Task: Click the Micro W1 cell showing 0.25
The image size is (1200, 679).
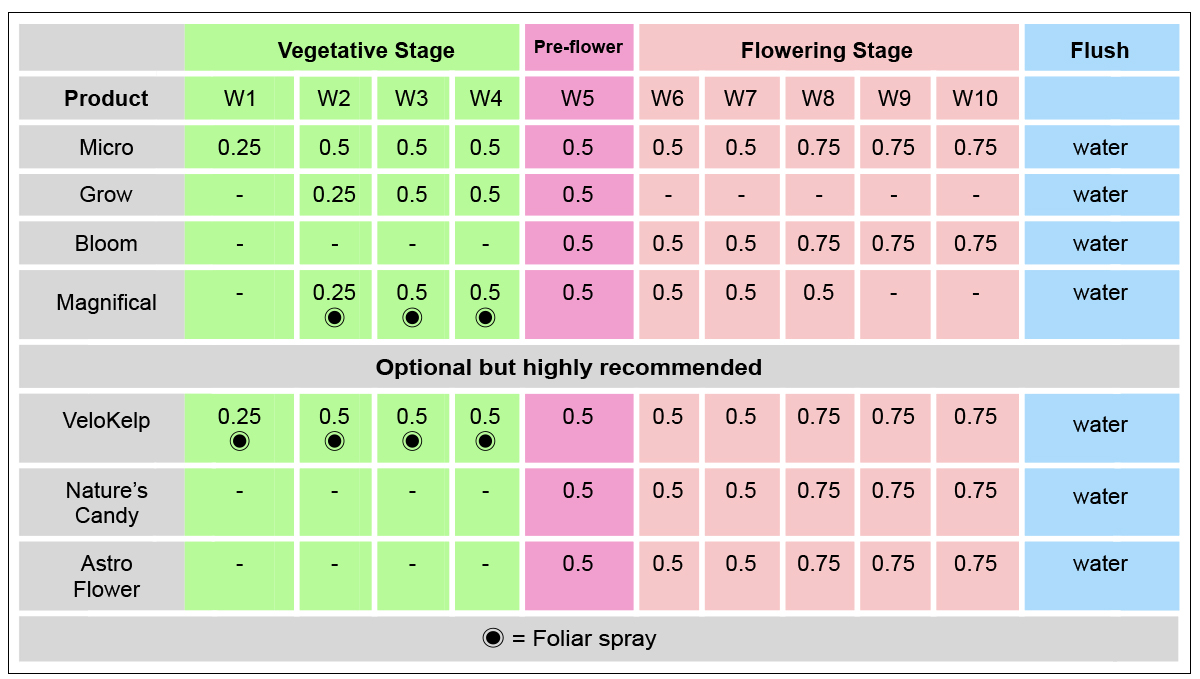Action: (x=239, y=147)
